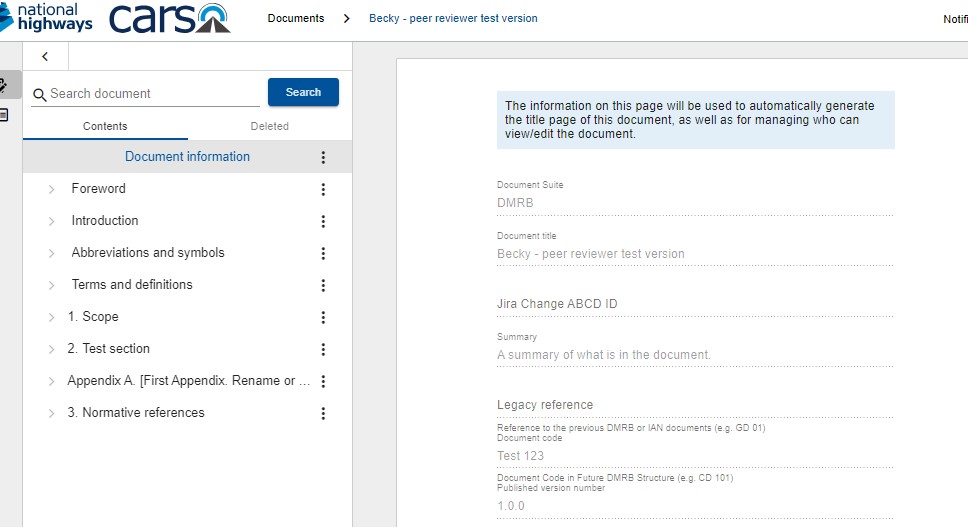Collapse the sidebar with the back arrow
This screenshot has width=968, height=527.
(45, 57)
